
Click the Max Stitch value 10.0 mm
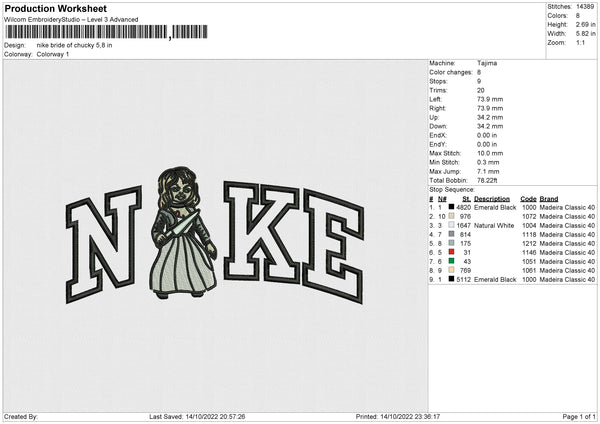coord(490,153)
